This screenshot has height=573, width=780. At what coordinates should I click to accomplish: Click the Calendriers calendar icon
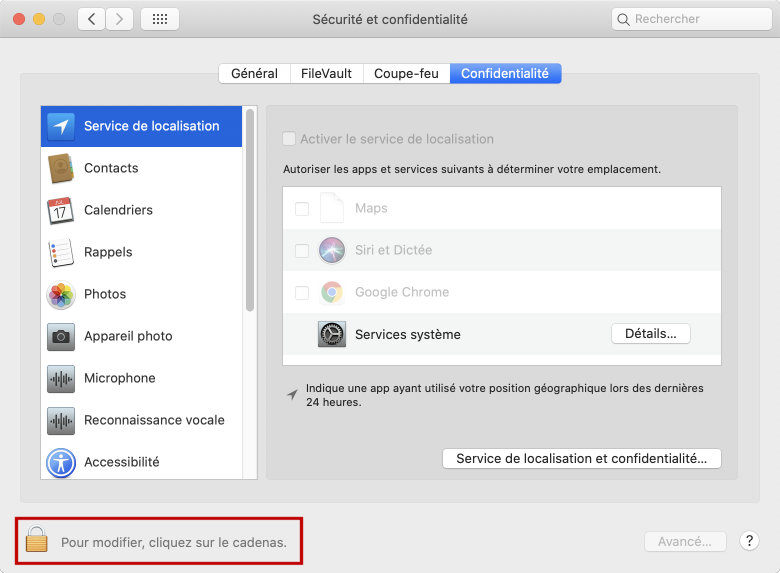[61, 210]
